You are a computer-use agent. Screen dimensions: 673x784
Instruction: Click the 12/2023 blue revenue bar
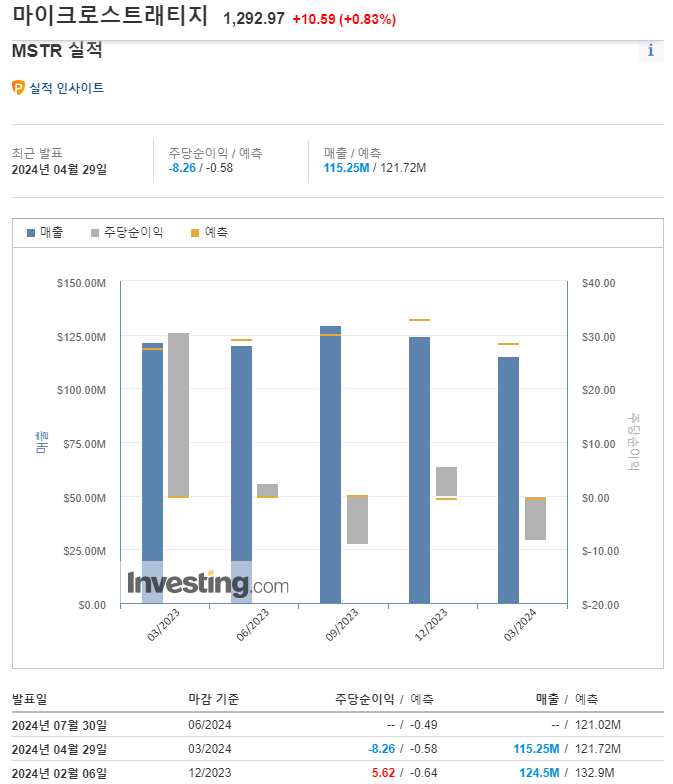[x=420, y=470]
